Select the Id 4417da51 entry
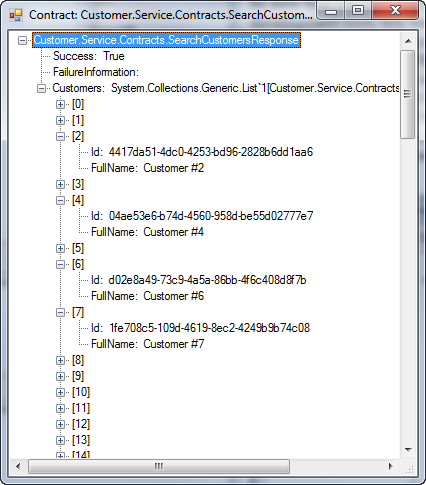 pyautogui.click(x=202, y=152)
